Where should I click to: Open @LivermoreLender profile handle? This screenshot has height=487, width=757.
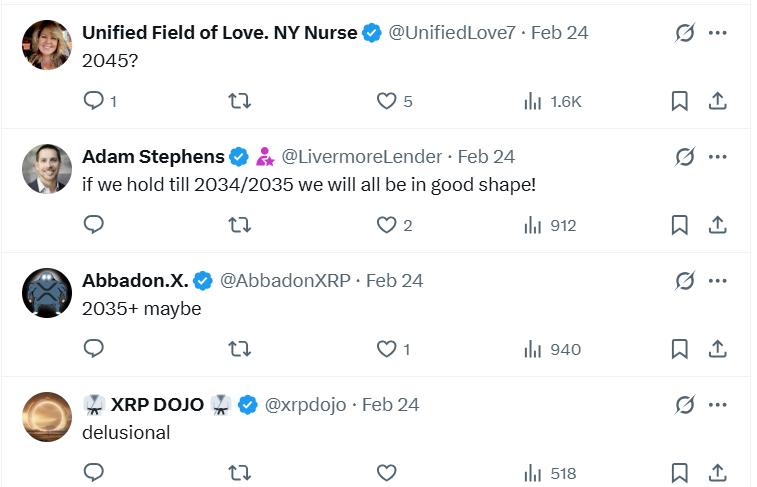(x=361, y=157)
